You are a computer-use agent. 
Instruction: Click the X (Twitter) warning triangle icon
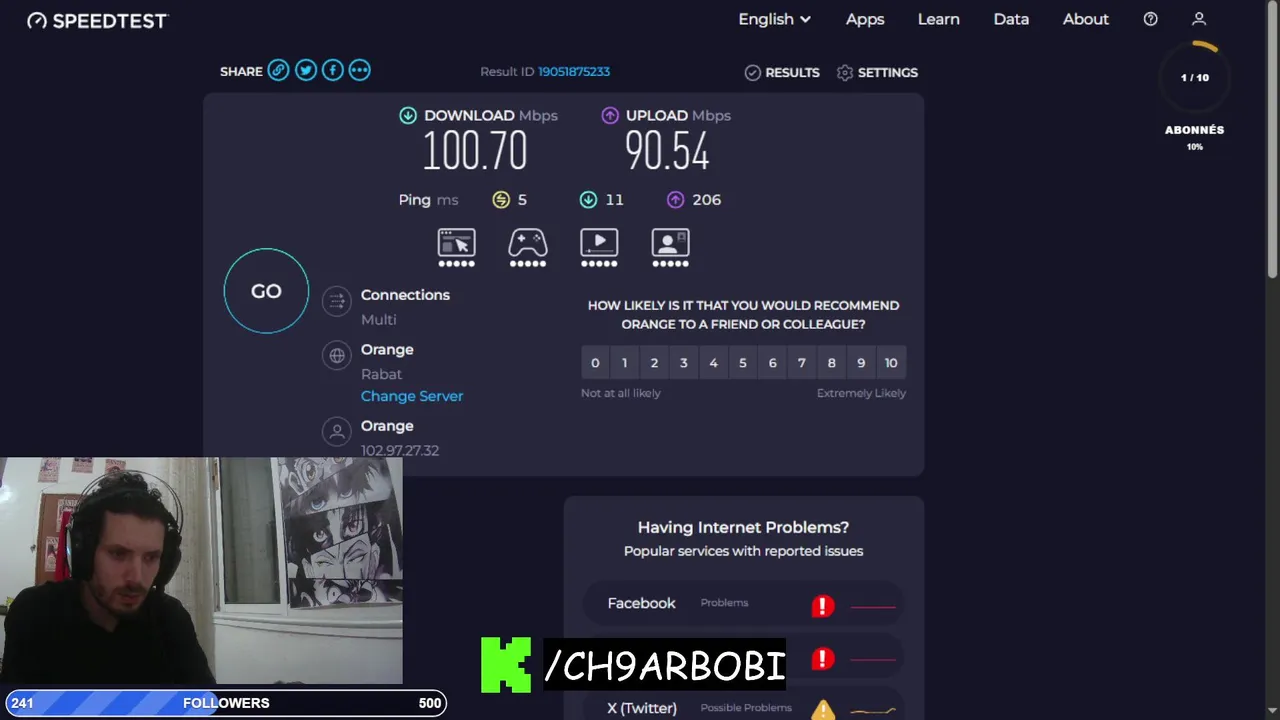[x=822, y=710]
